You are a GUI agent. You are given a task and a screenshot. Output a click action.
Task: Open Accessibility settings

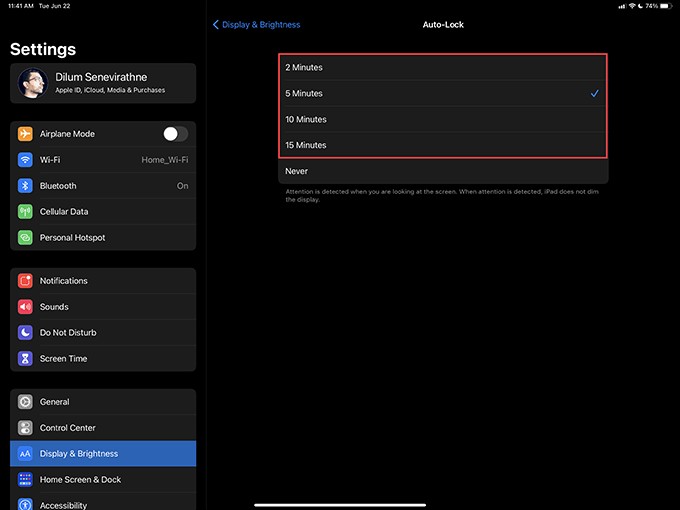click(x=103, y=502)
